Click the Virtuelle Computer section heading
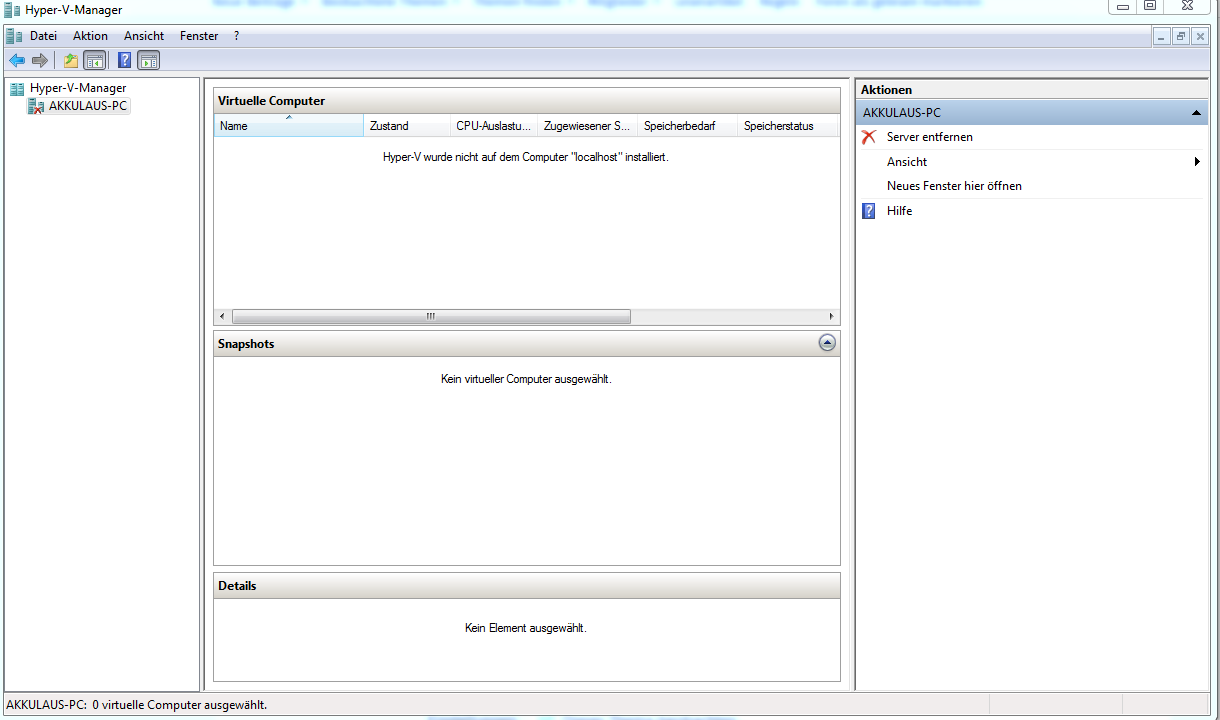Image resolution: width=1220 pixels, height=720 pixels. pyautogui.click(x=271, y=101)
